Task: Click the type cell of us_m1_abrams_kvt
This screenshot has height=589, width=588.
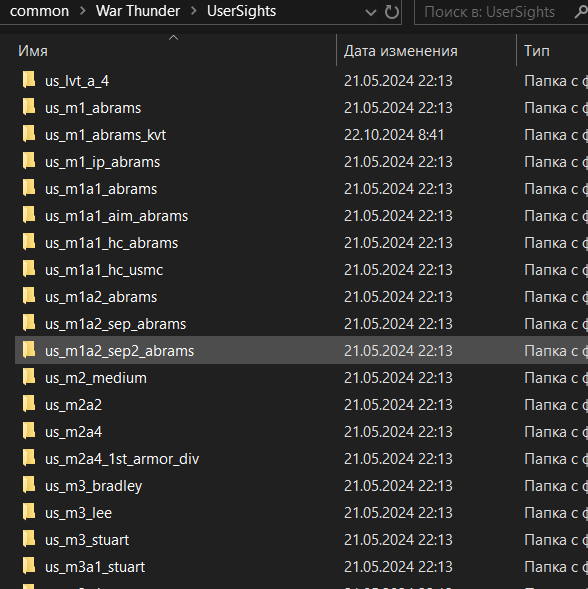Action: point(556,135)
